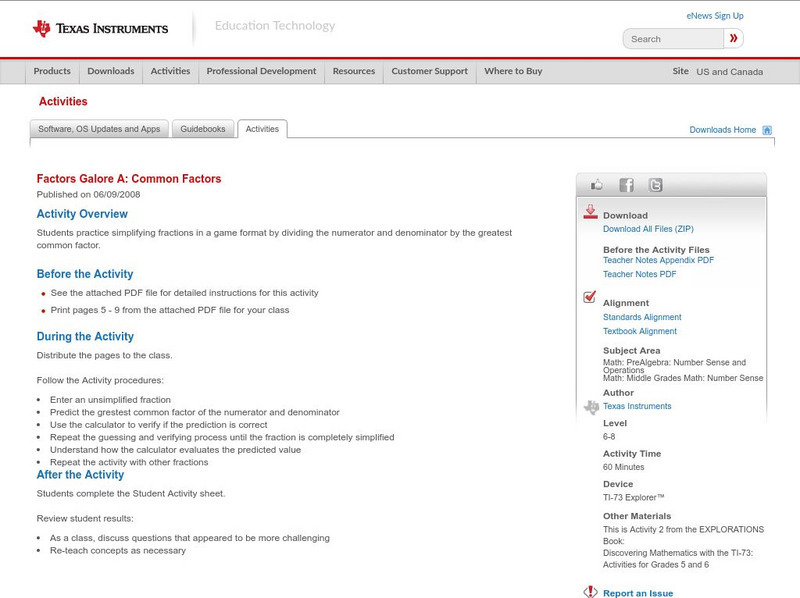Click the thumbs-up like icon
Image resolution: width=800 pixels, height=598 pixels.
(596, 185)
